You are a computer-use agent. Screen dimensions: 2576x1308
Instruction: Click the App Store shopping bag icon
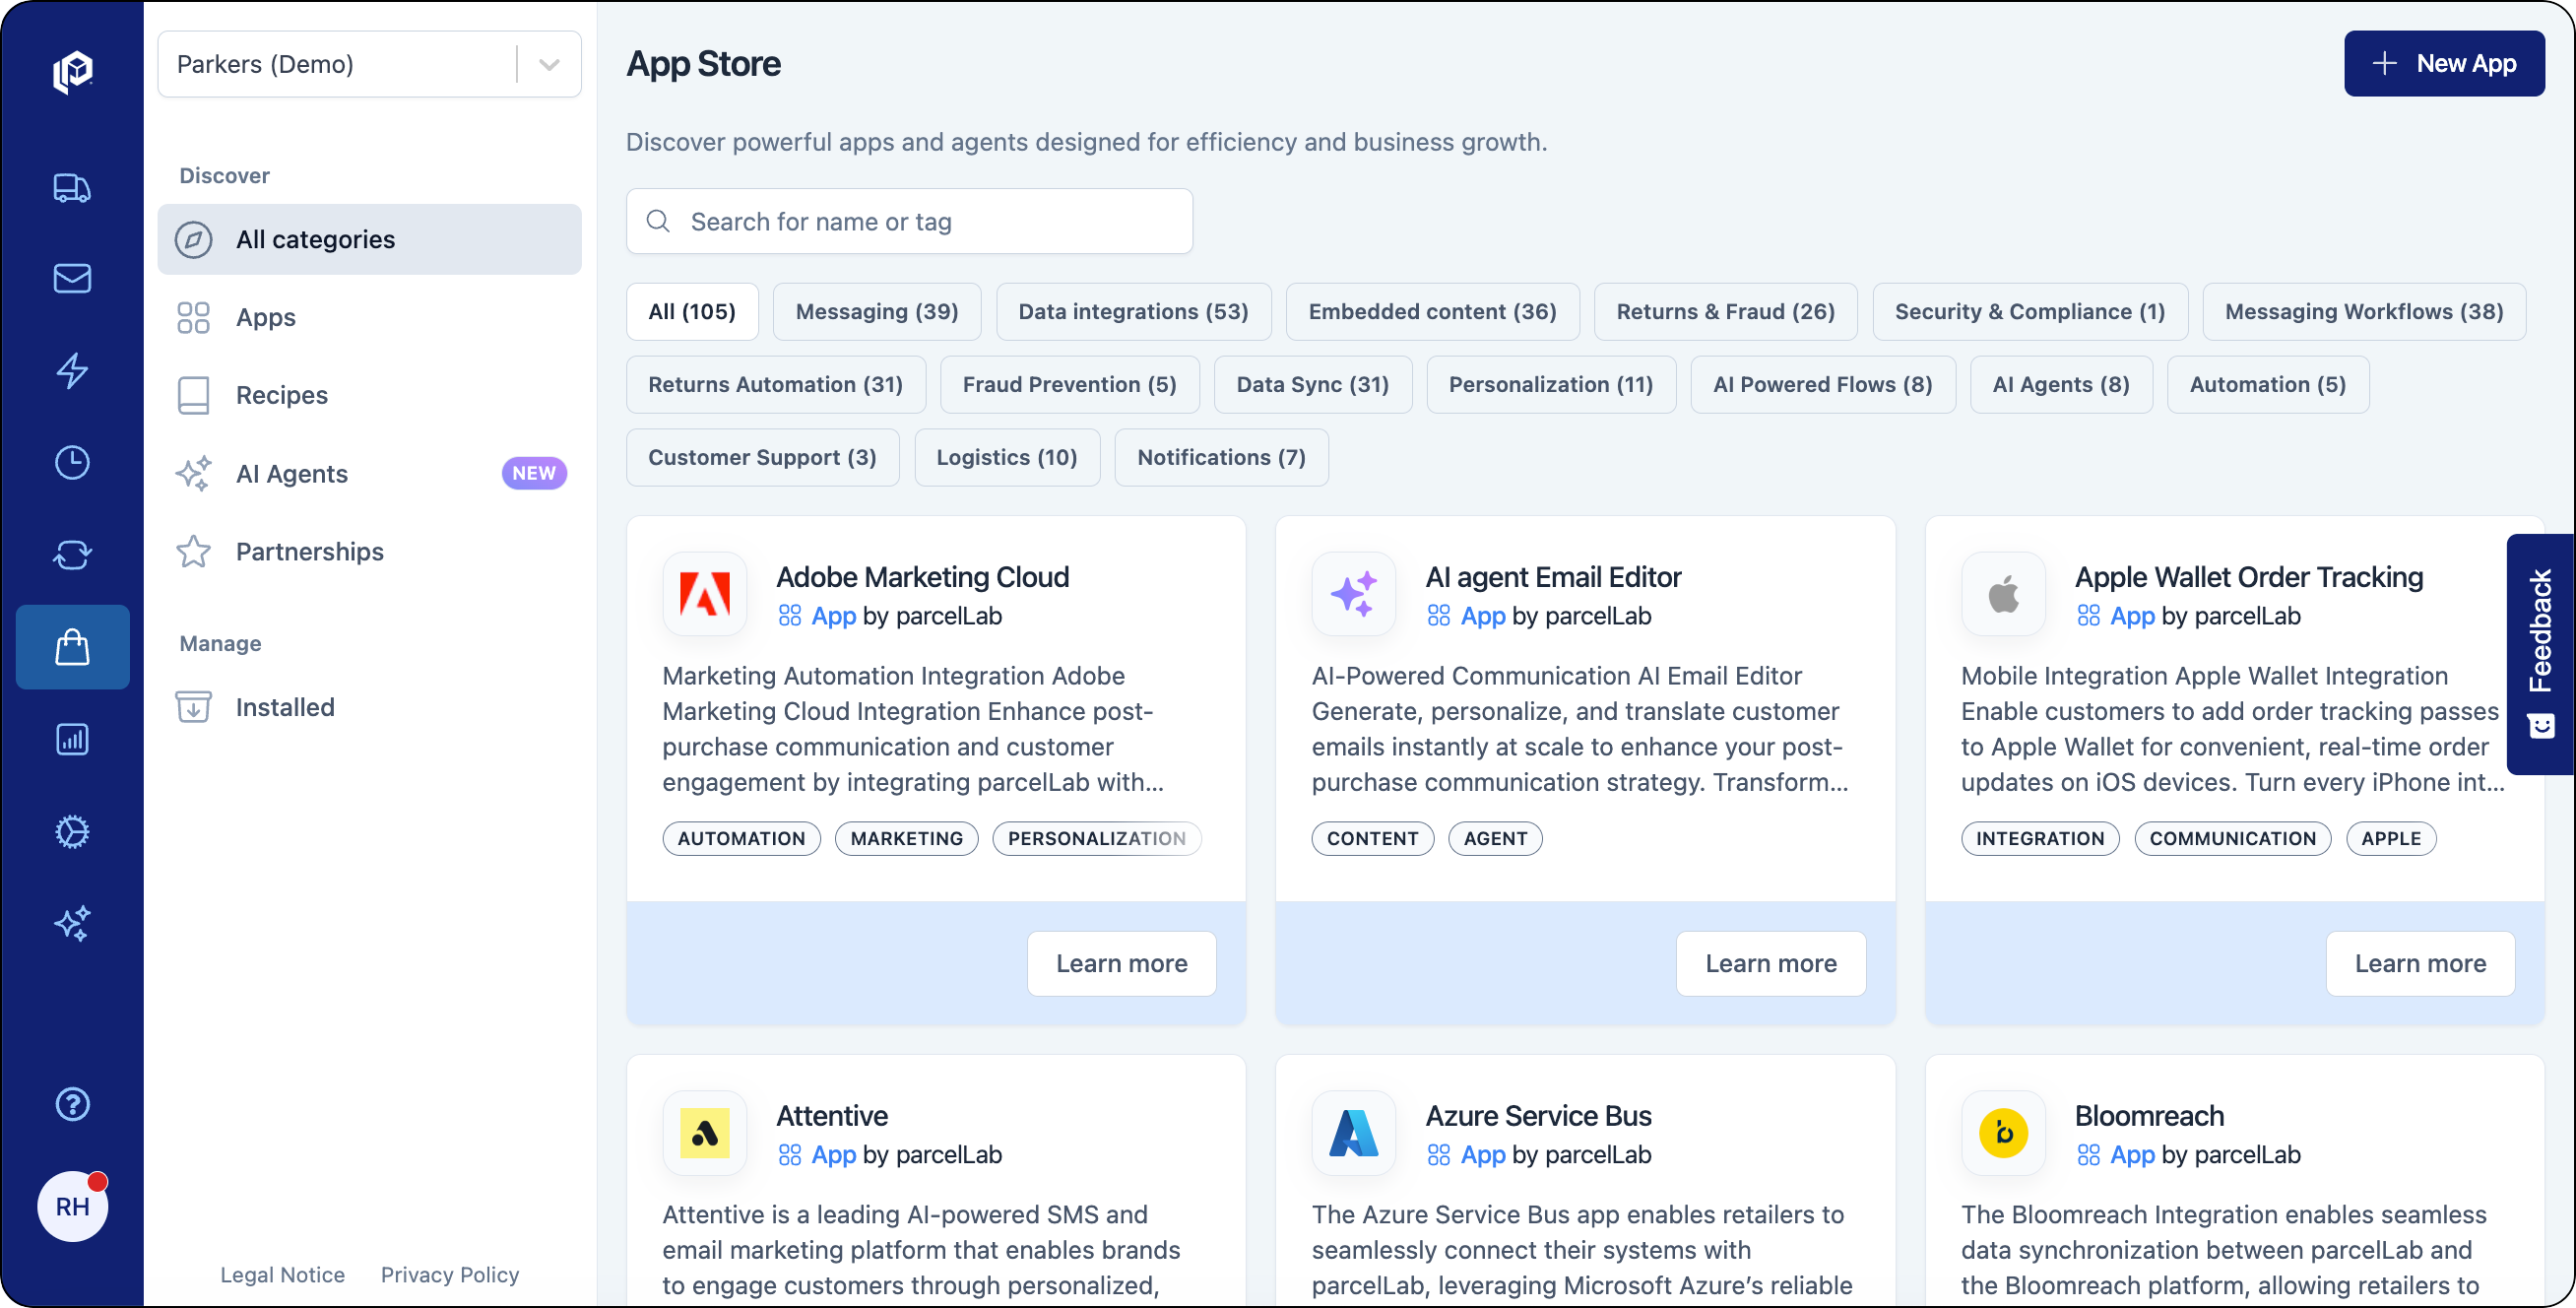click(x=71, y=647)
